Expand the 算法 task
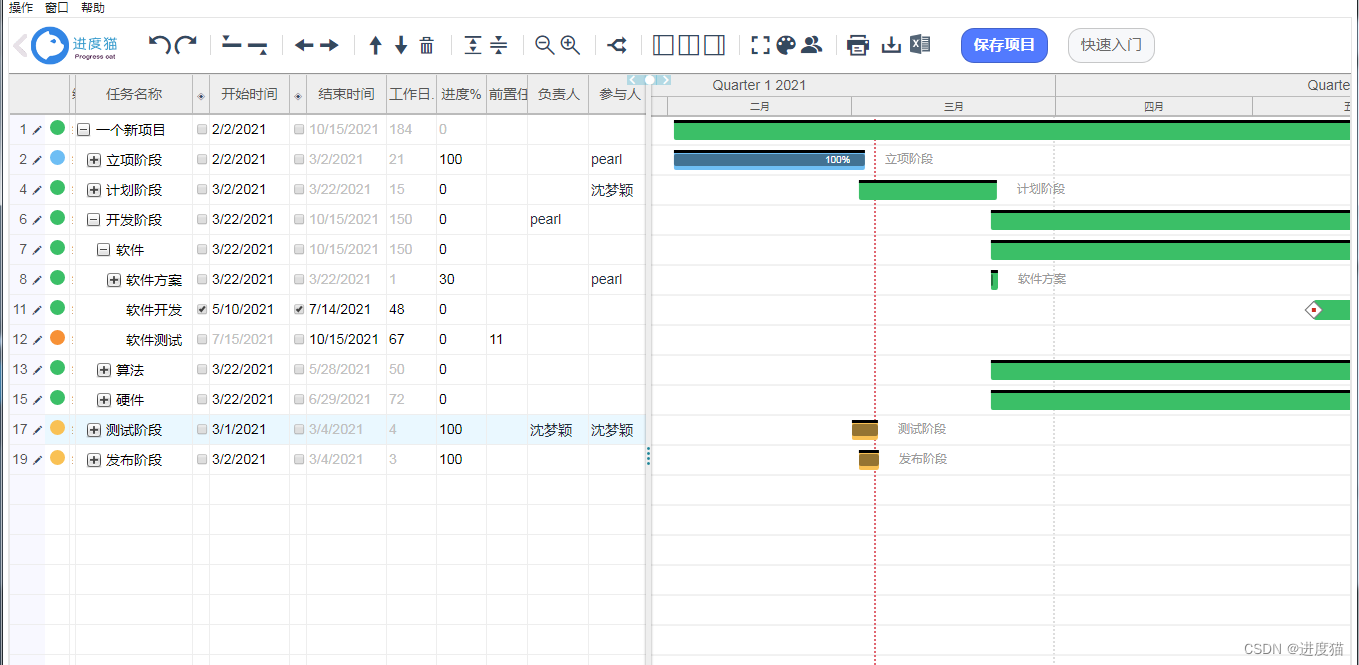Viewport: 1359px width, 665px height. [104, 370]
